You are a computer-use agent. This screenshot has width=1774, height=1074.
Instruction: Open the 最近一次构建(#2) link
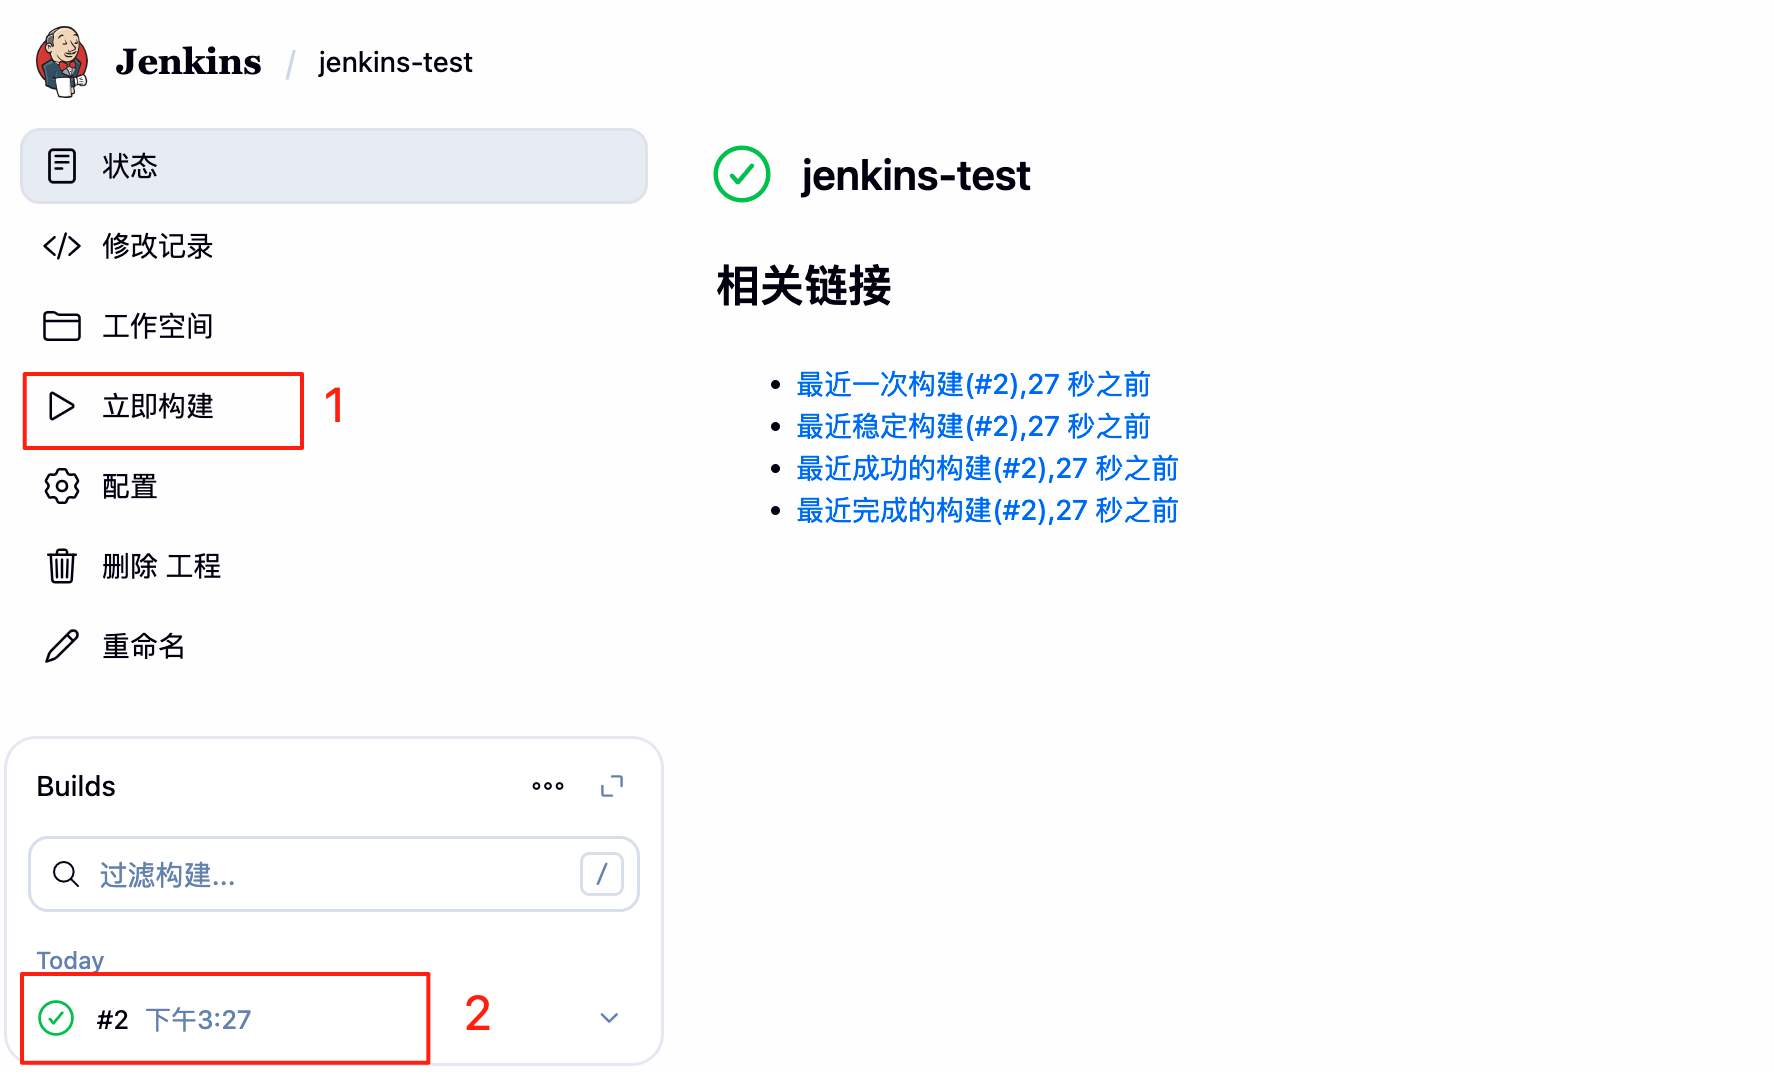pyautogui.click(x=972, y=384)
